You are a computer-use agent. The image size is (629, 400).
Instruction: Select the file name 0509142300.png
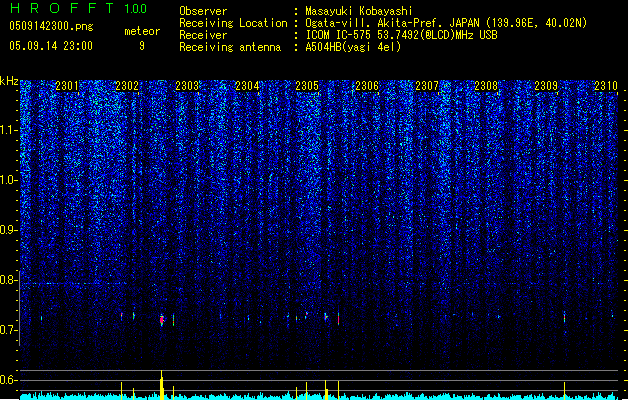click(51, 26)
